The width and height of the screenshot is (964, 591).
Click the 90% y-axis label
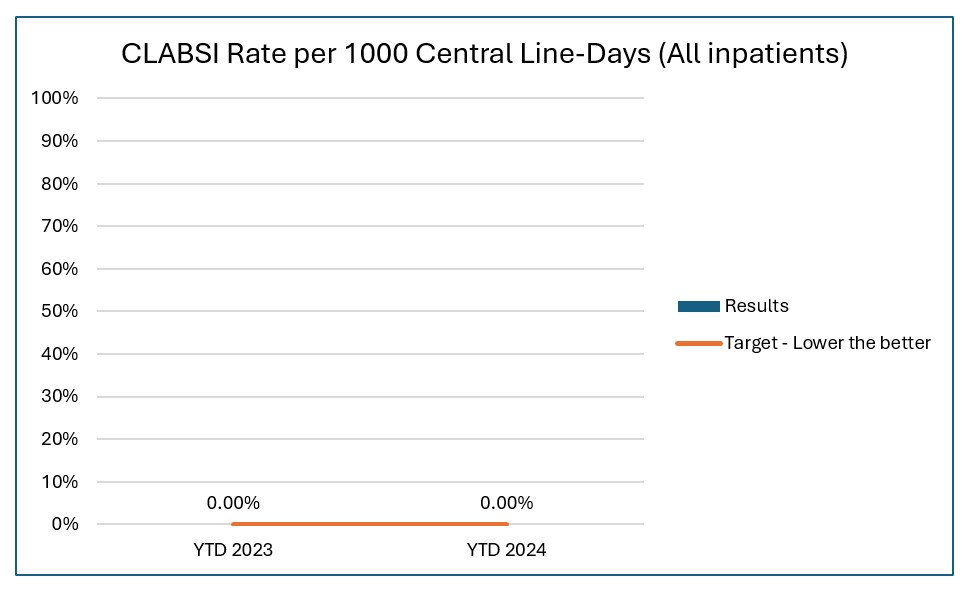tap(59, 141)
